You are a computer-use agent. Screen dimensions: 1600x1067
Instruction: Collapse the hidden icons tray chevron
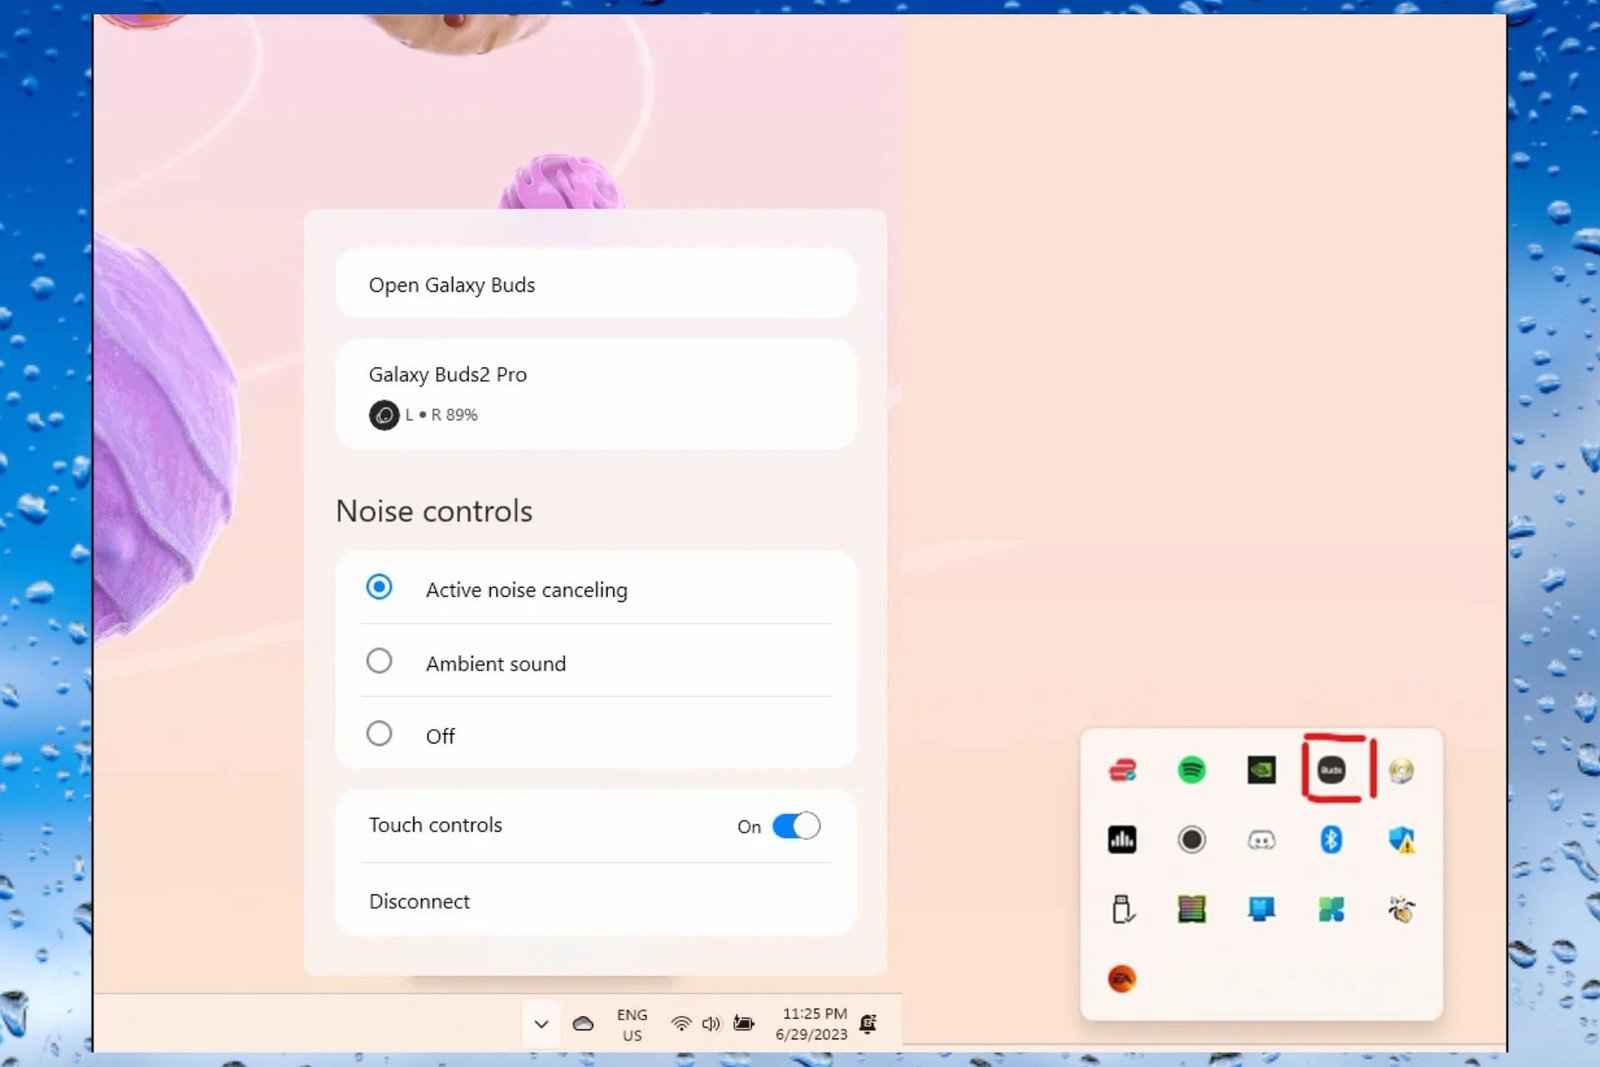541,1024
